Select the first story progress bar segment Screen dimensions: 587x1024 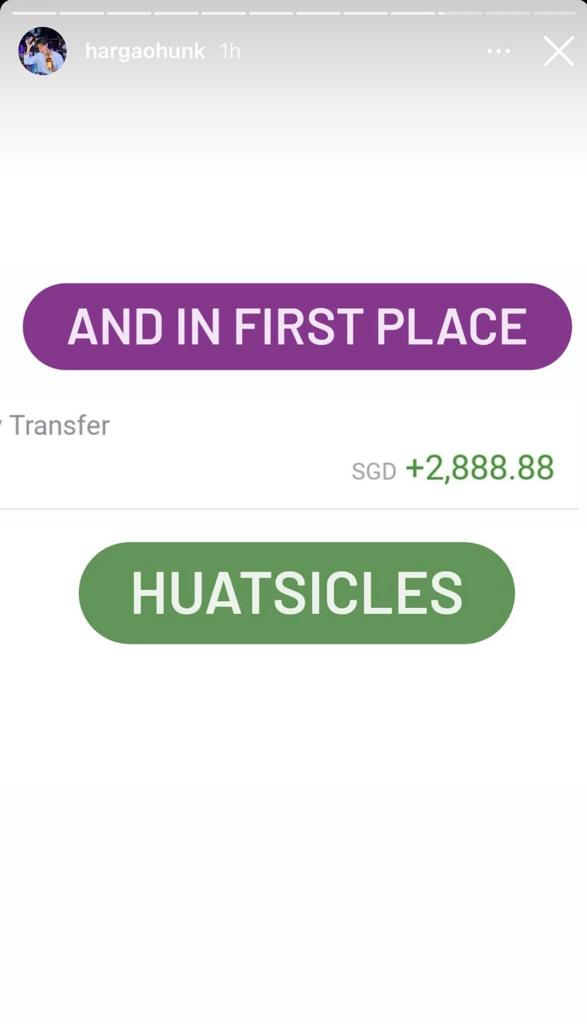click(35, 13)
